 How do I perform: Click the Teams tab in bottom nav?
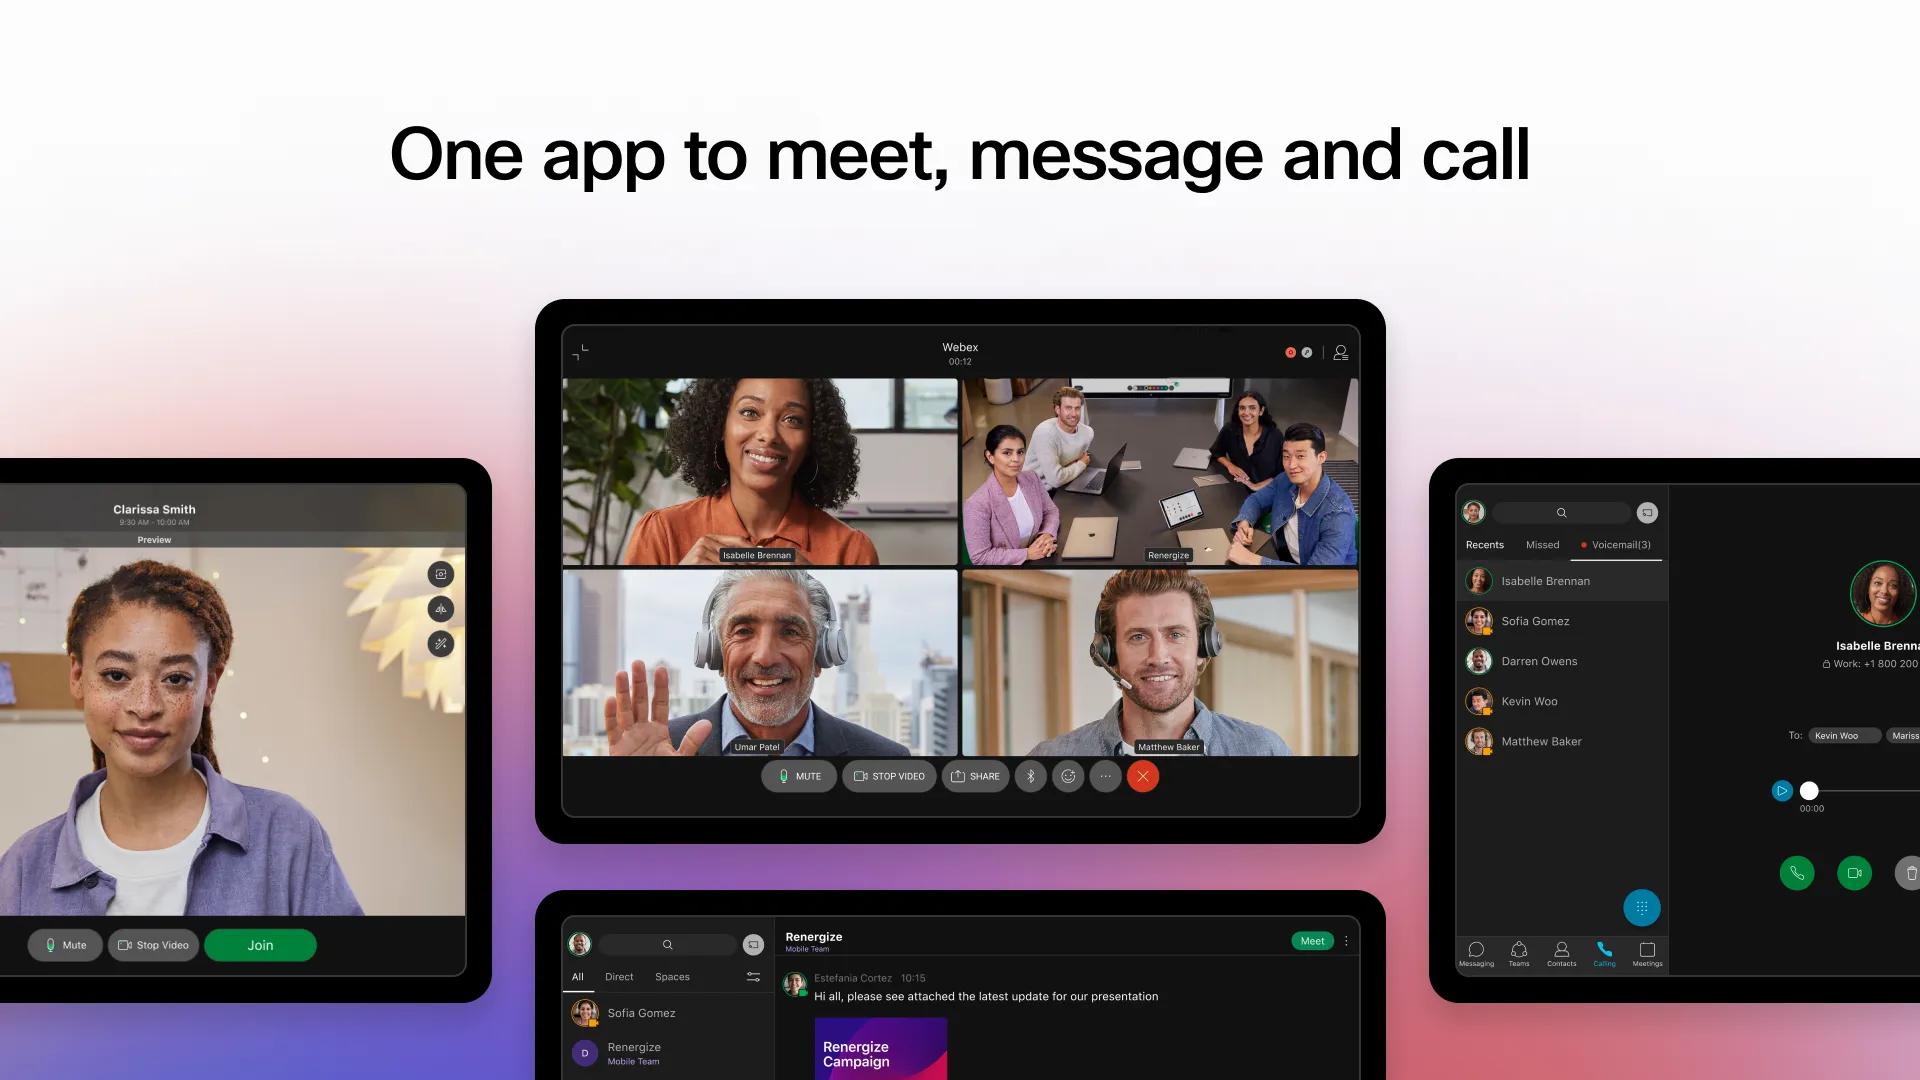tap(1519, 953)
